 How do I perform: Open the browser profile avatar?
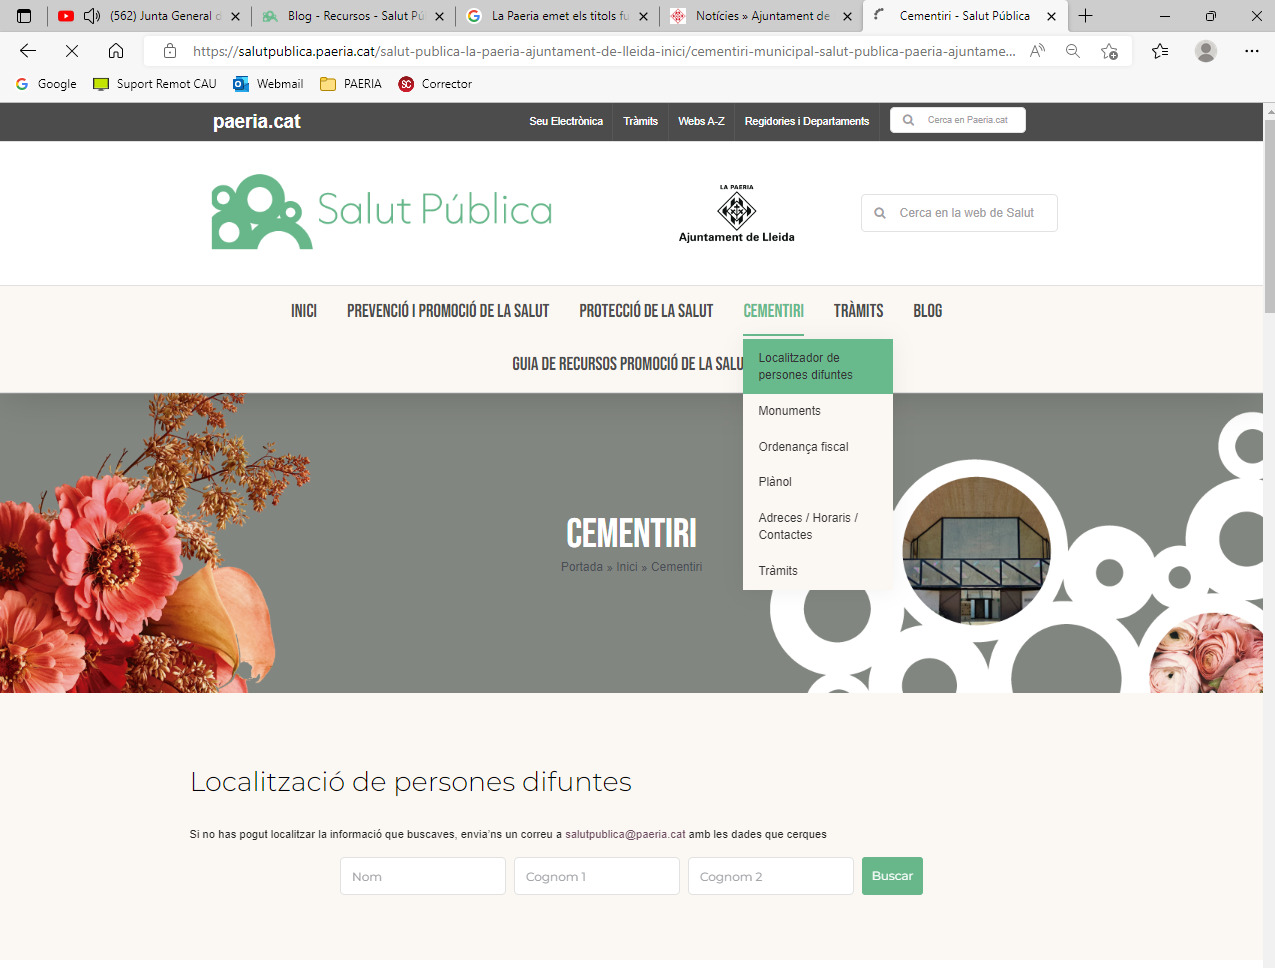pos(1206,51)
